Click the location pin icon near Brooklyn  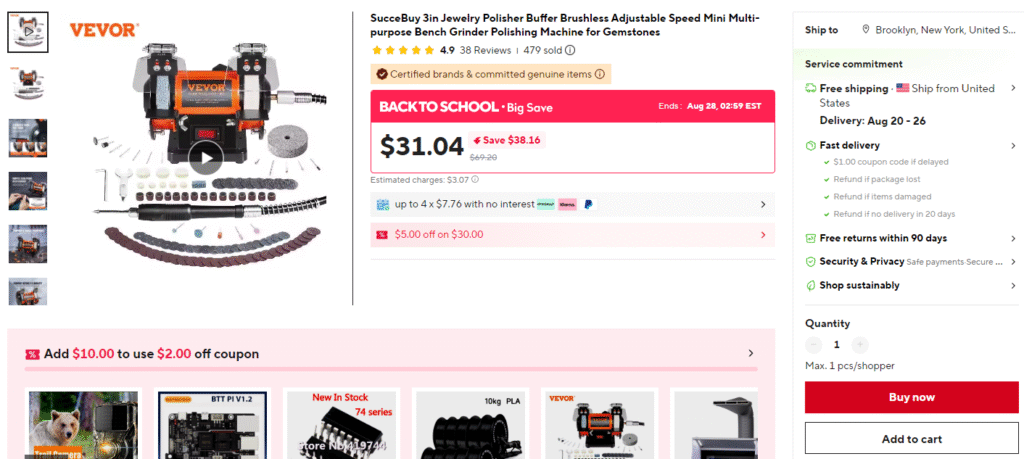point(866,30)
